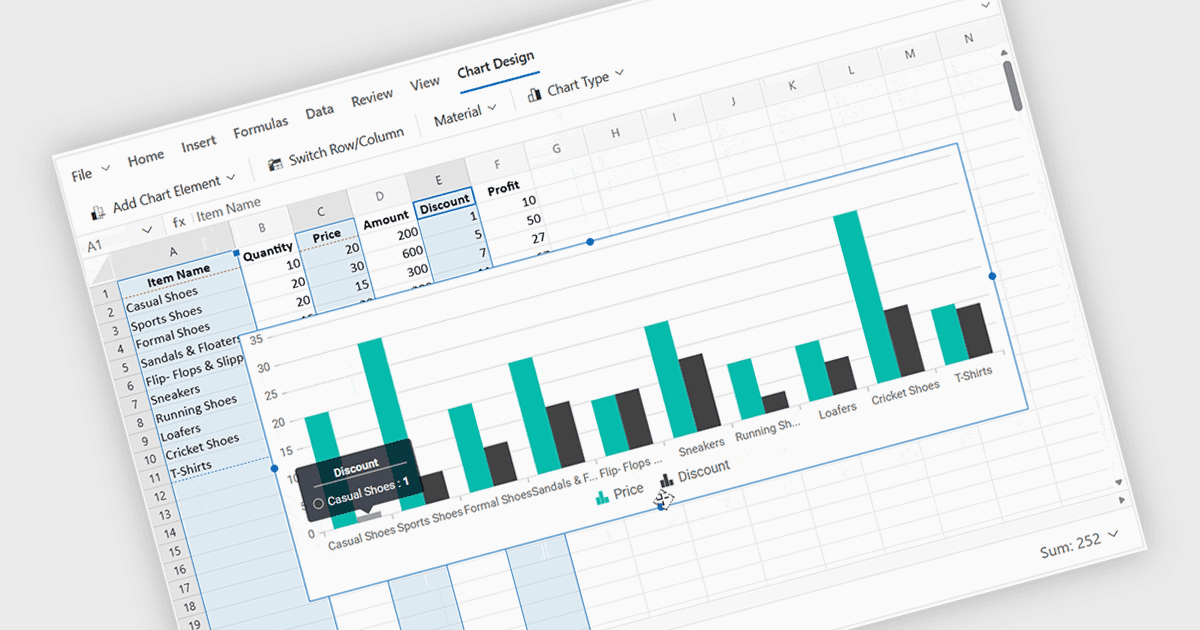Open the Chart Type dropdown
Viewport: 1200px width, 630px height.
click(618, 73)
